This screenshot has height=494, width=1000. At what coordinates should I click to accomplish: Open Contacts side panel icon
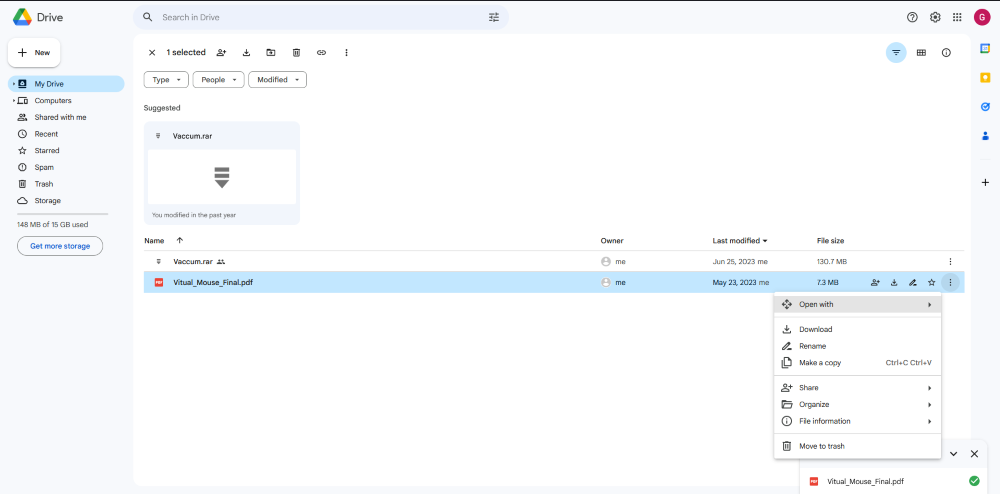pos(985,136)
